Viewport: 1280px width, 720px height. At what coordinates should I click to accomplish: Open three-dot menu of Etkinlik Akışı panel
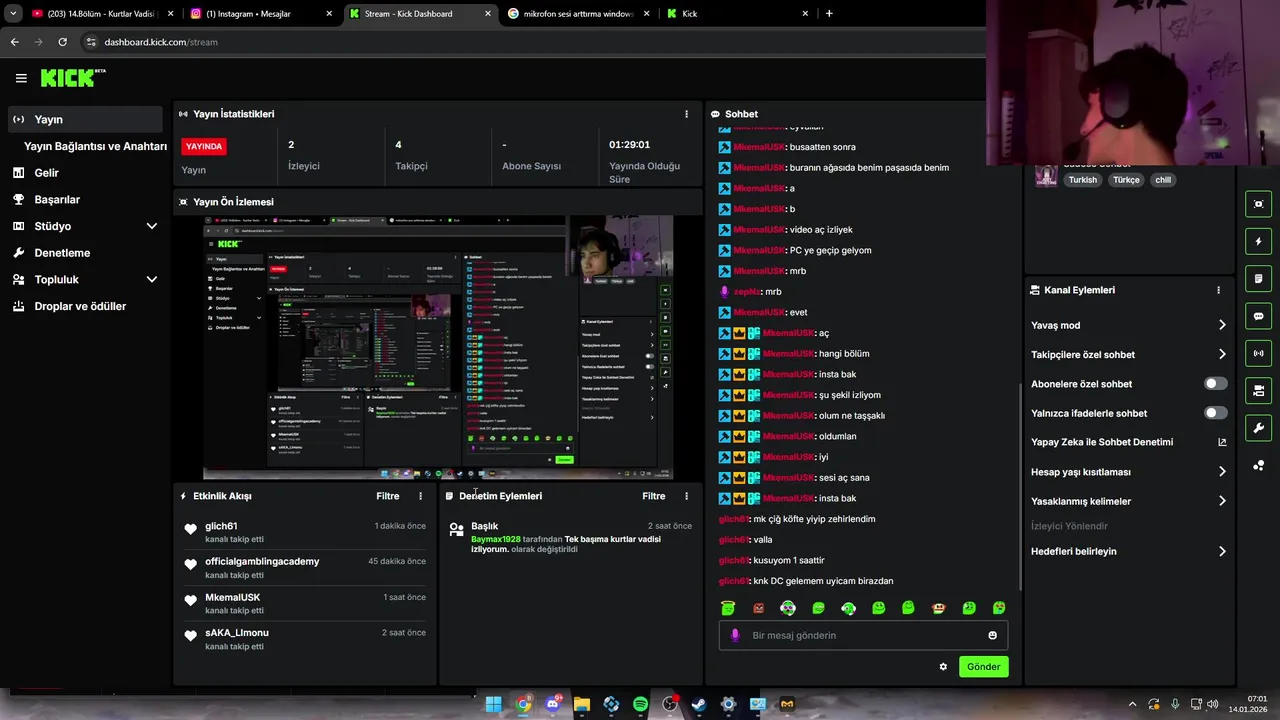[x=420, y=496]
